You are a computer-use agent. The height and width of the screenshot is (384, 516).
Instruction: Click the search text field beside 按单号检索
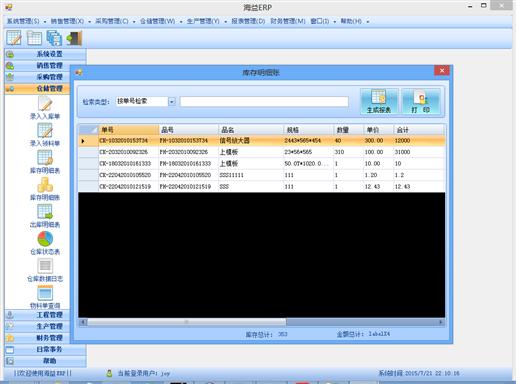point(264,101)
